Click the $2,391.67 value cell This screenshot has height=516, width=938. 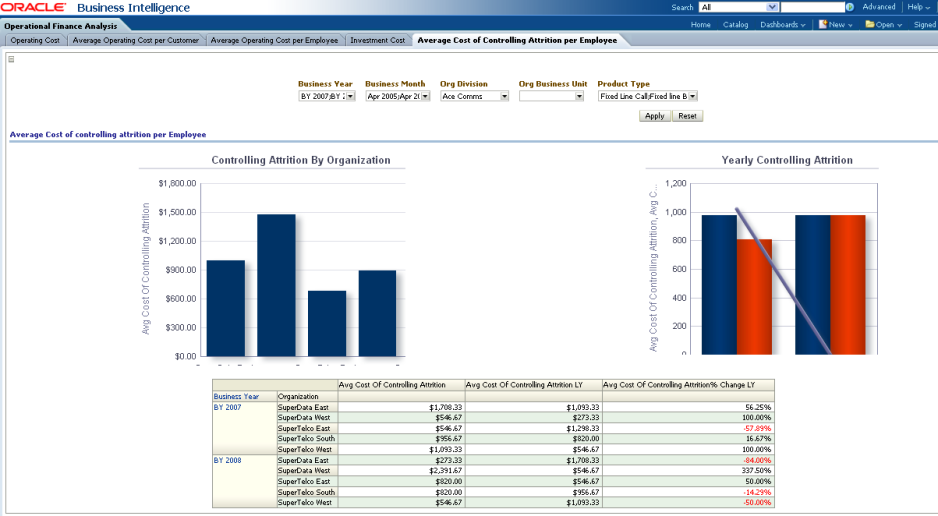pyautogui.click(x=401, y=471)
